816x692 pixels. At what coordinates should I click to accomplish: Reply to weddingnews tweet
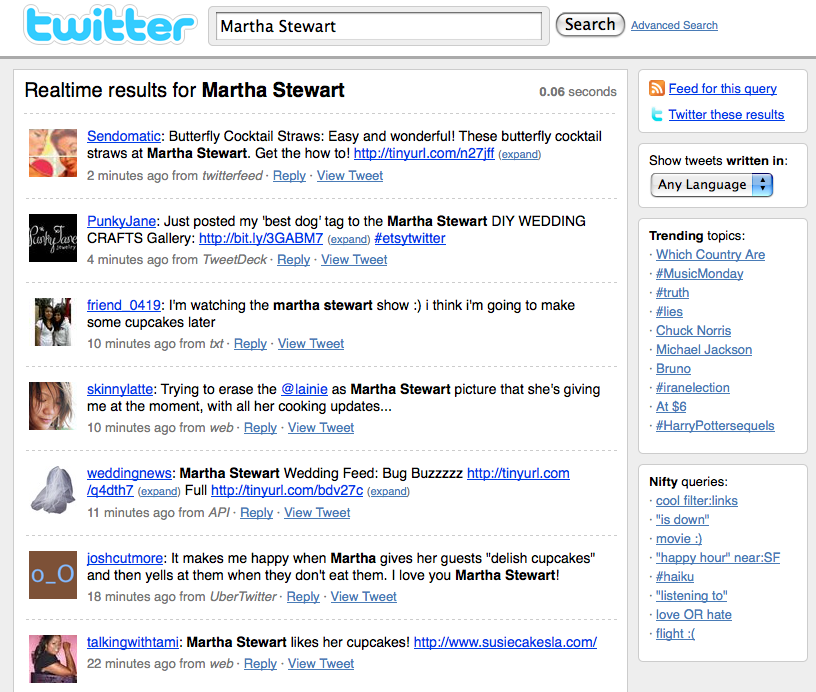257,512
